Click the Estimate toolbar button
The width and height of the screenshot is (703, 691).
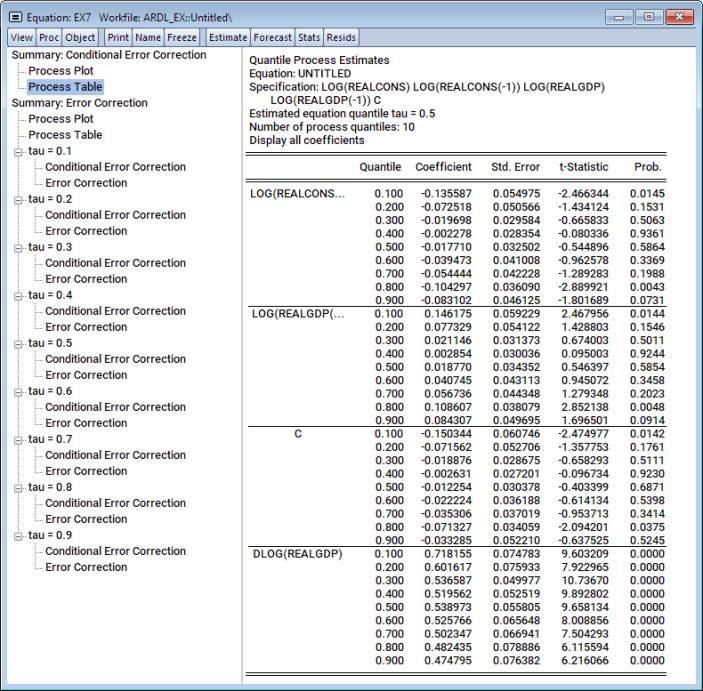tap(227, 37)
